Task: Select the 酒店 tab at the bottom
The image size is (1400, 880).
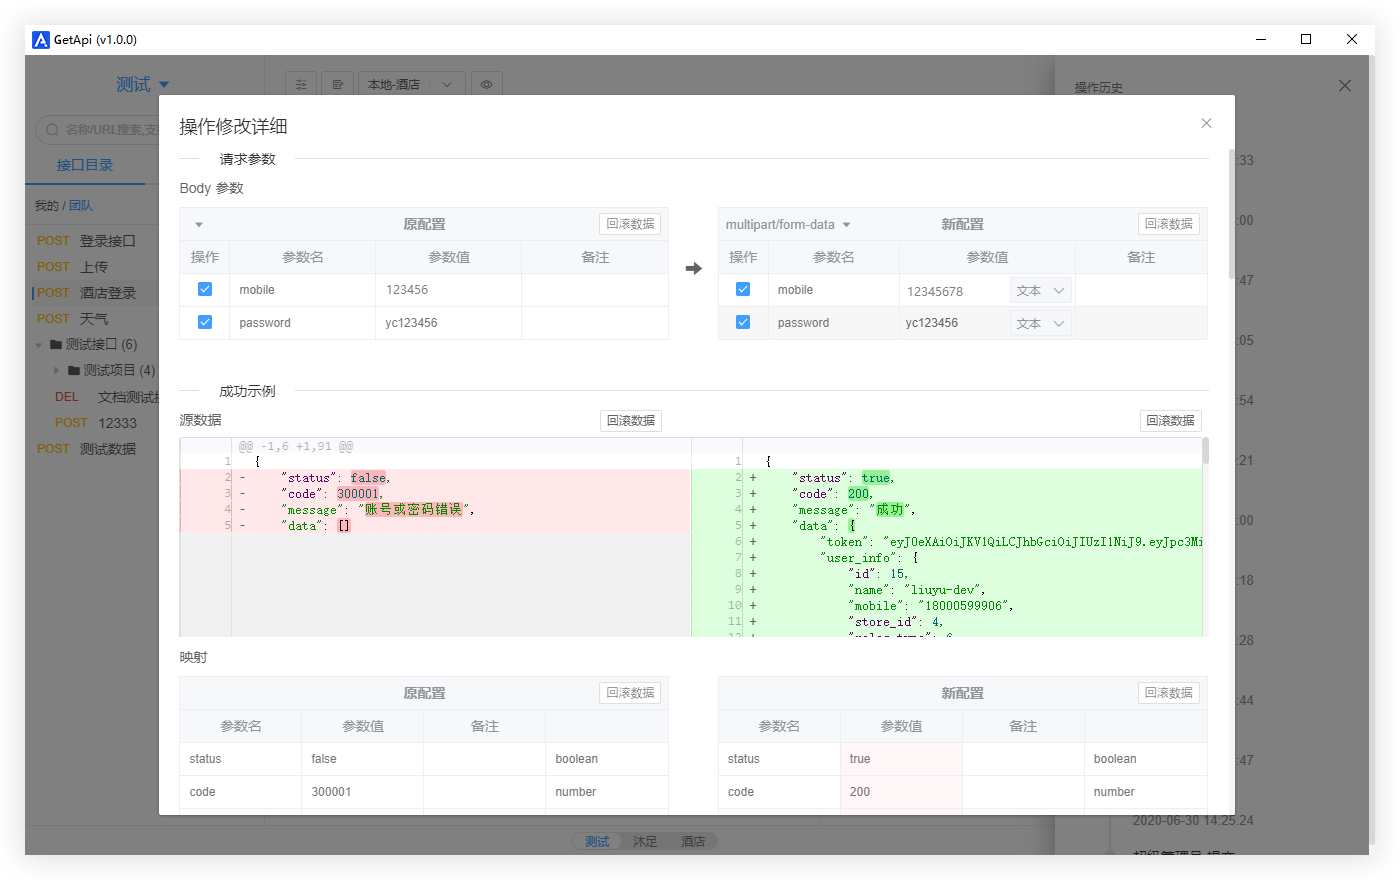Action: point(693,841)
